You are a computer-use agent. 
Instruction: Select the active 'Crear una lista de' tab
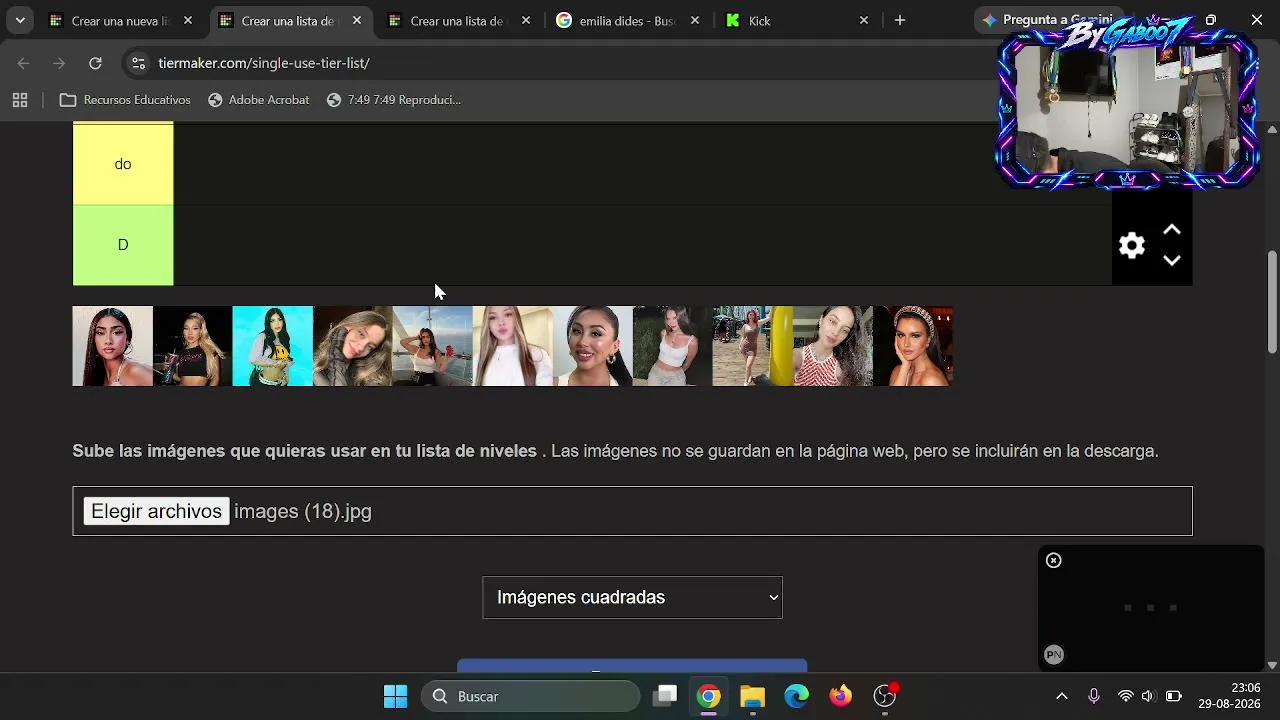tap(291, 20)
